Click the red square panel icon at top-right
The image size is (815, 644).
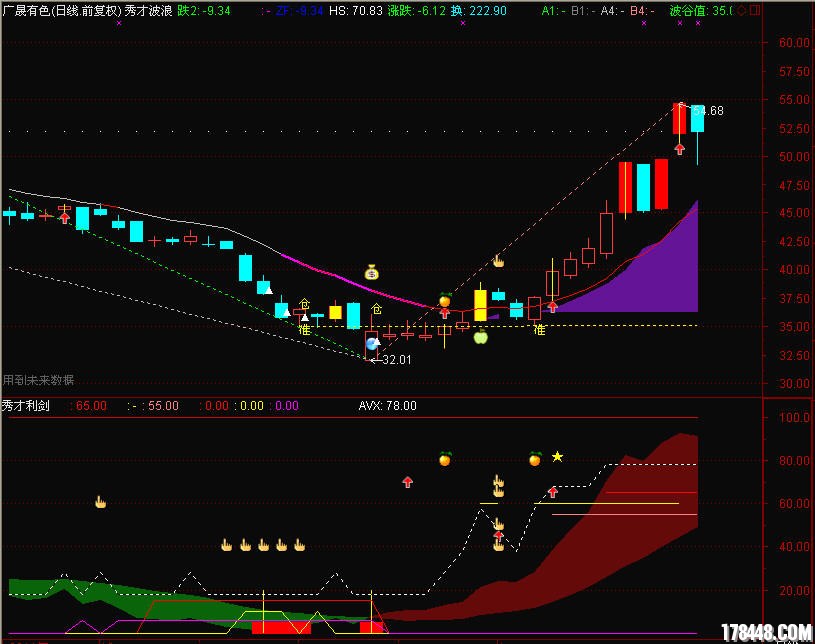[755, 10]
